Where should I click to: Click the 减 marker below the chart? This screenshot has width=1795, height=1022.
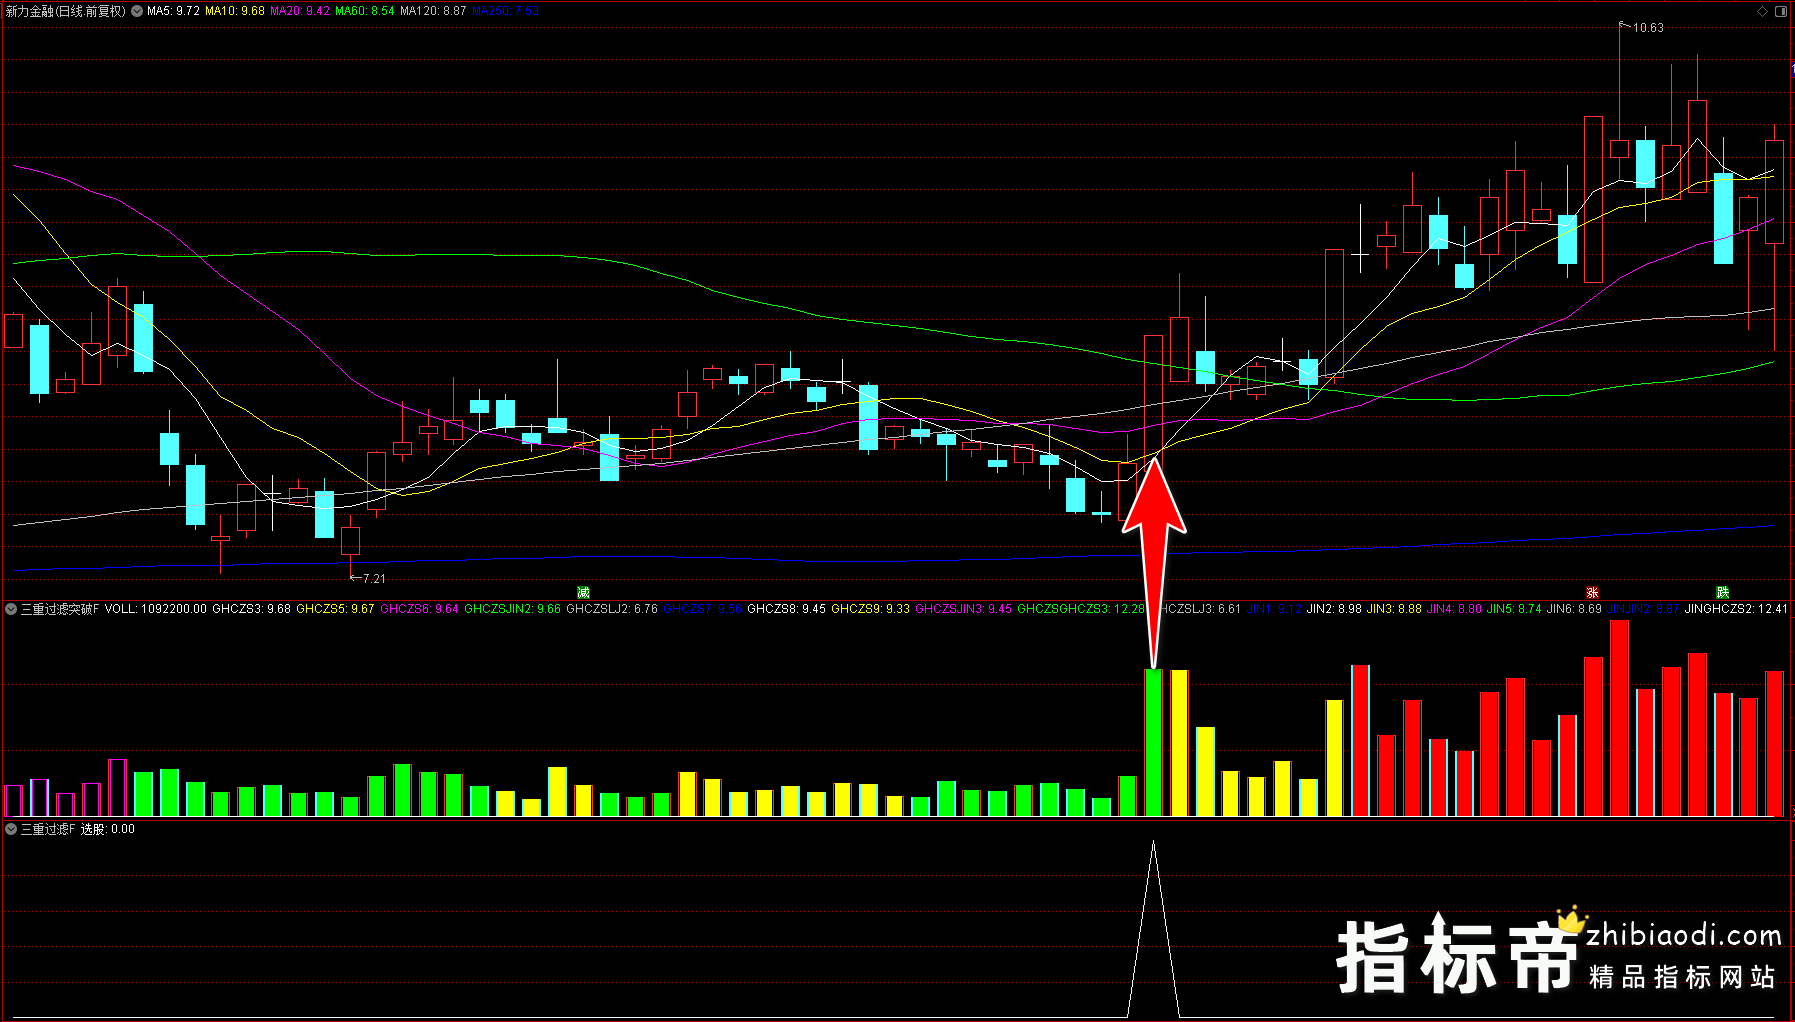[x=583, y=593]
